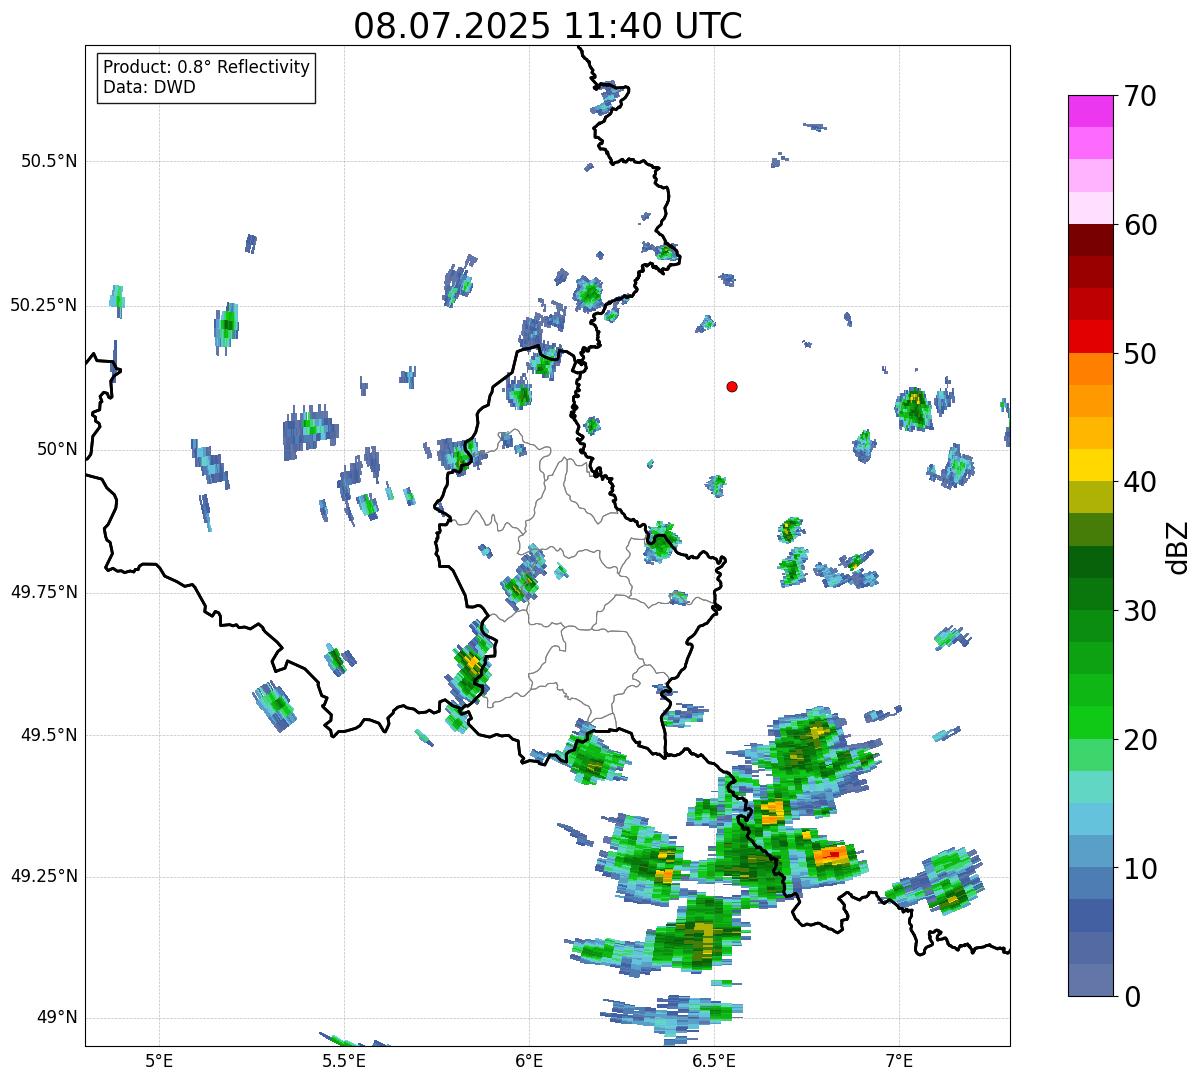The width and height of the screenshot is (1202, 1081).
Task: Click the bright red colorbar segment above 50
Action: click(x=1091, y=336)
